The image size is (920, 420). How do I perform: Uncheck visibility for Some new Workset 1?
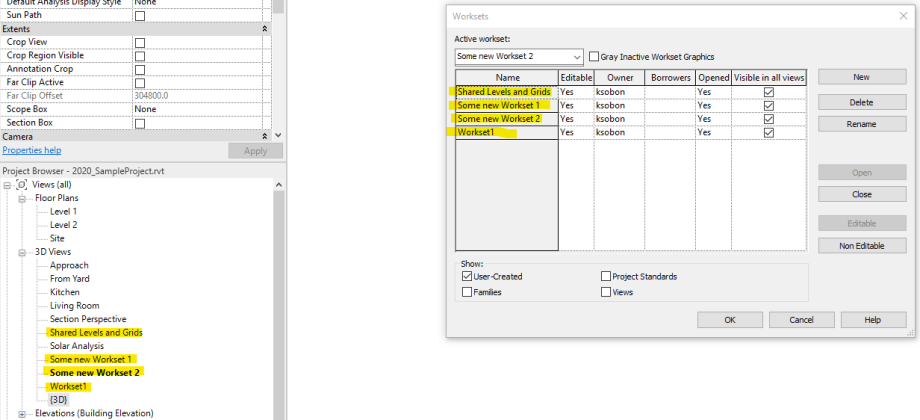769,106
